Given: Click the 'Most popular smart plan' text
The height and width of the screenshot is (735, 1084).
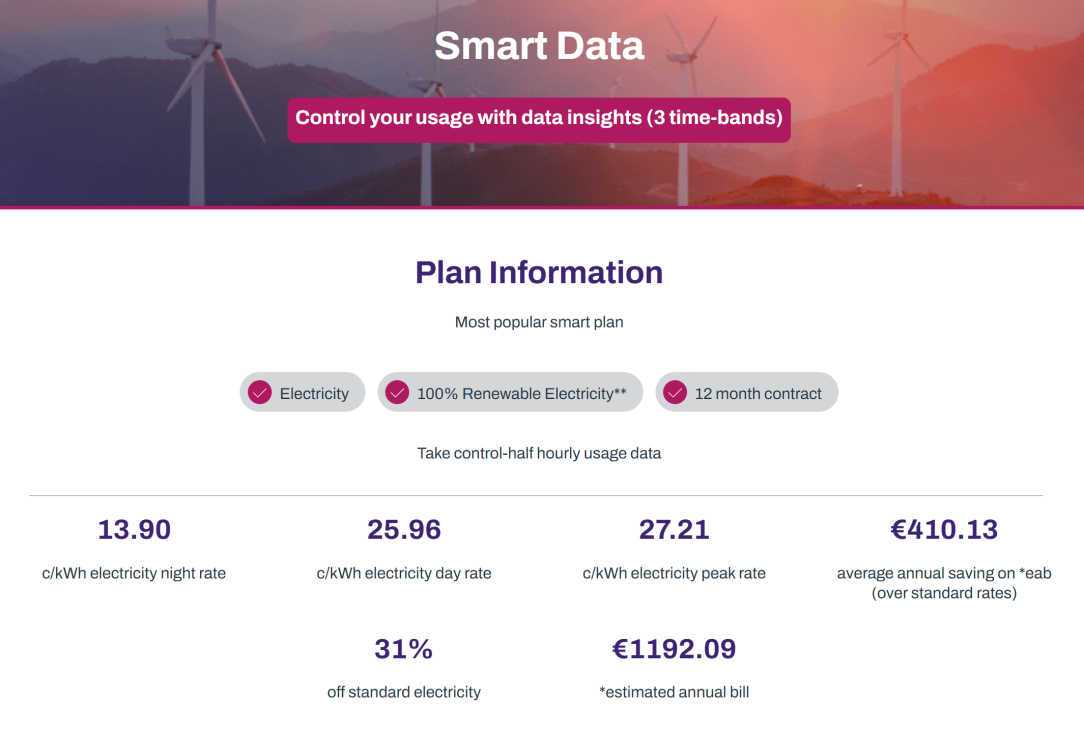Looking at the screenshot, I should pyautogui.click(x=539, y=322).
